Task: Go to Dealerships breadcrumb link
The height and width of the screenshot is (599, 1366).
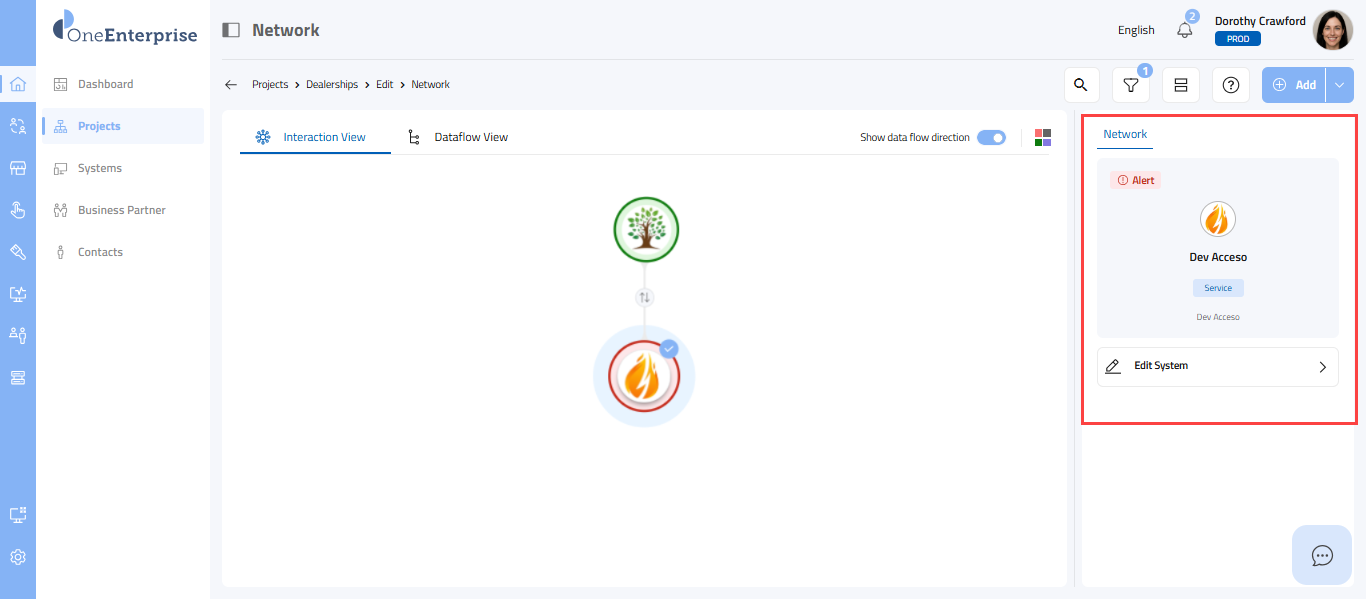Action: click(x=331, y=85)
